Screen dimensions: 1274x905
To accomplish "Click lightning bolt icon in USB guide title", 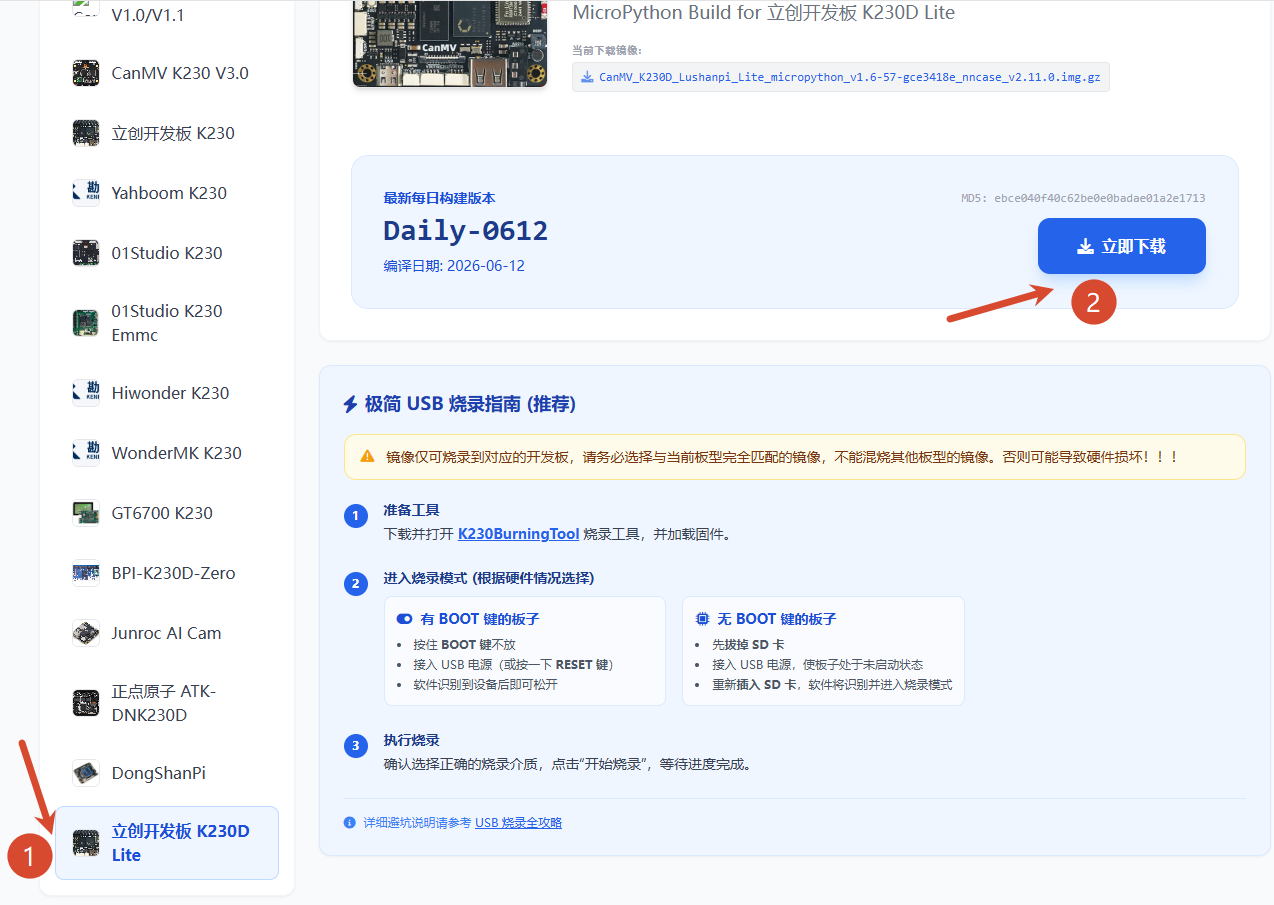I will pos(350,404).
